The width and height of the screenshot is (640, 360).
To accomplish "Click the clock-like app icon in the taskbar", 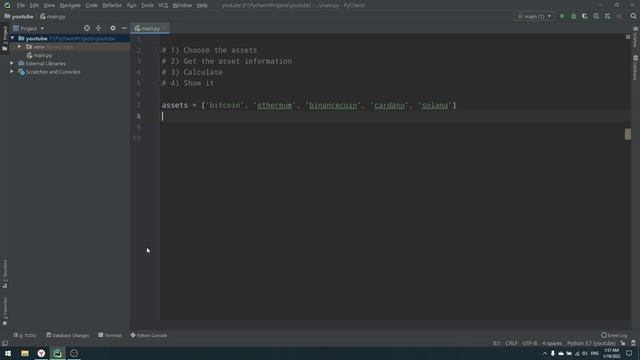I will click(x=74, y=353).
